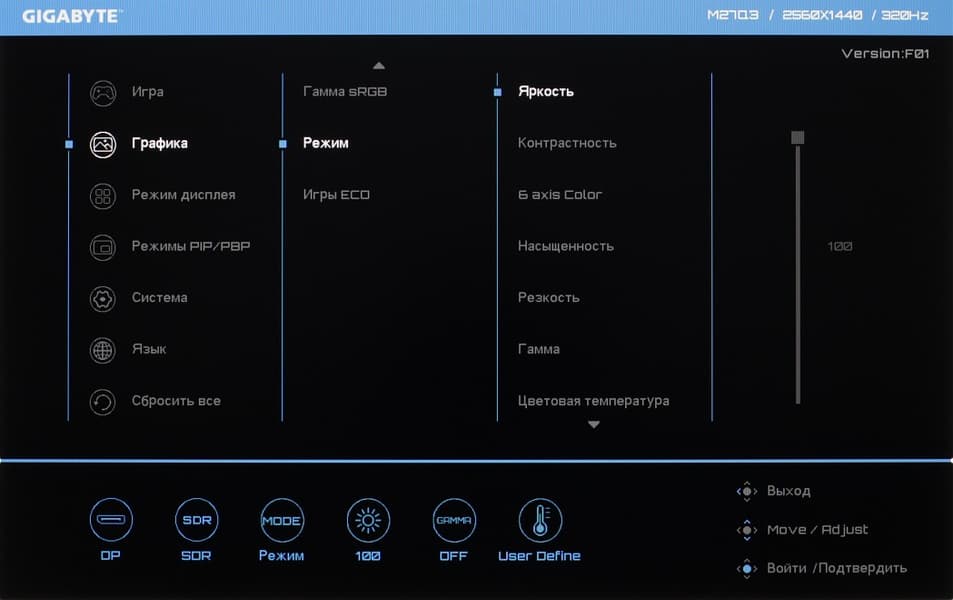Click the thermometer color temperature icon
This screenshot has width=953, height=600.
540,520
